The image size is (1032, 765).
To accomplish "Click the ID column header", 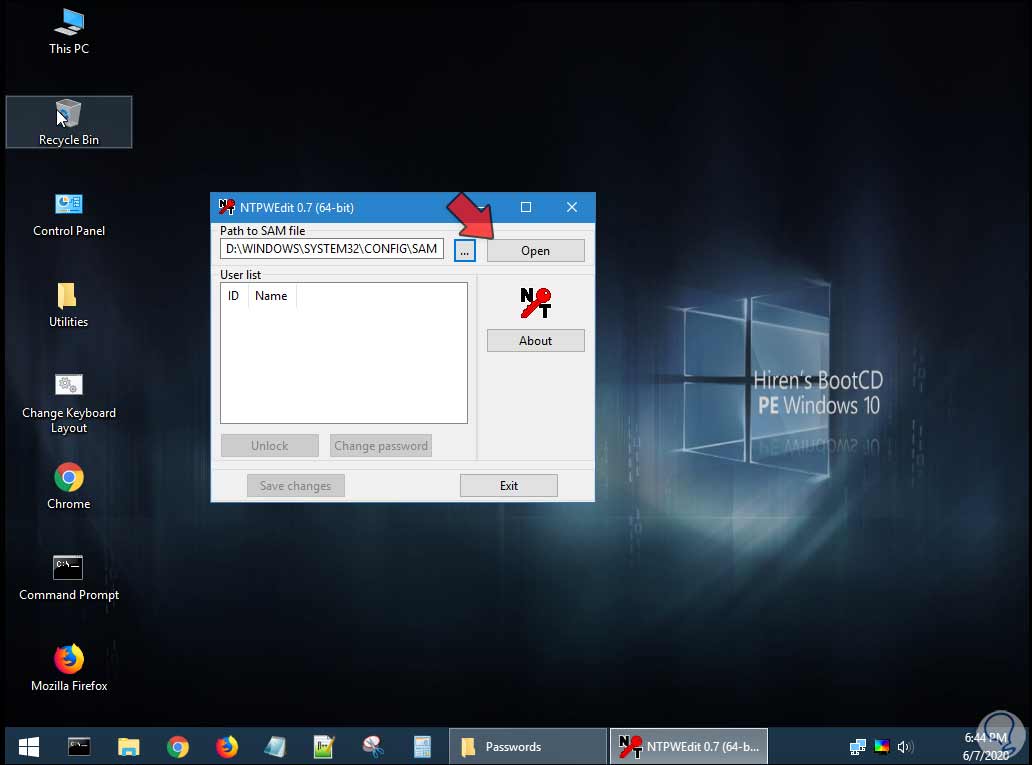I will coord(234,296).
